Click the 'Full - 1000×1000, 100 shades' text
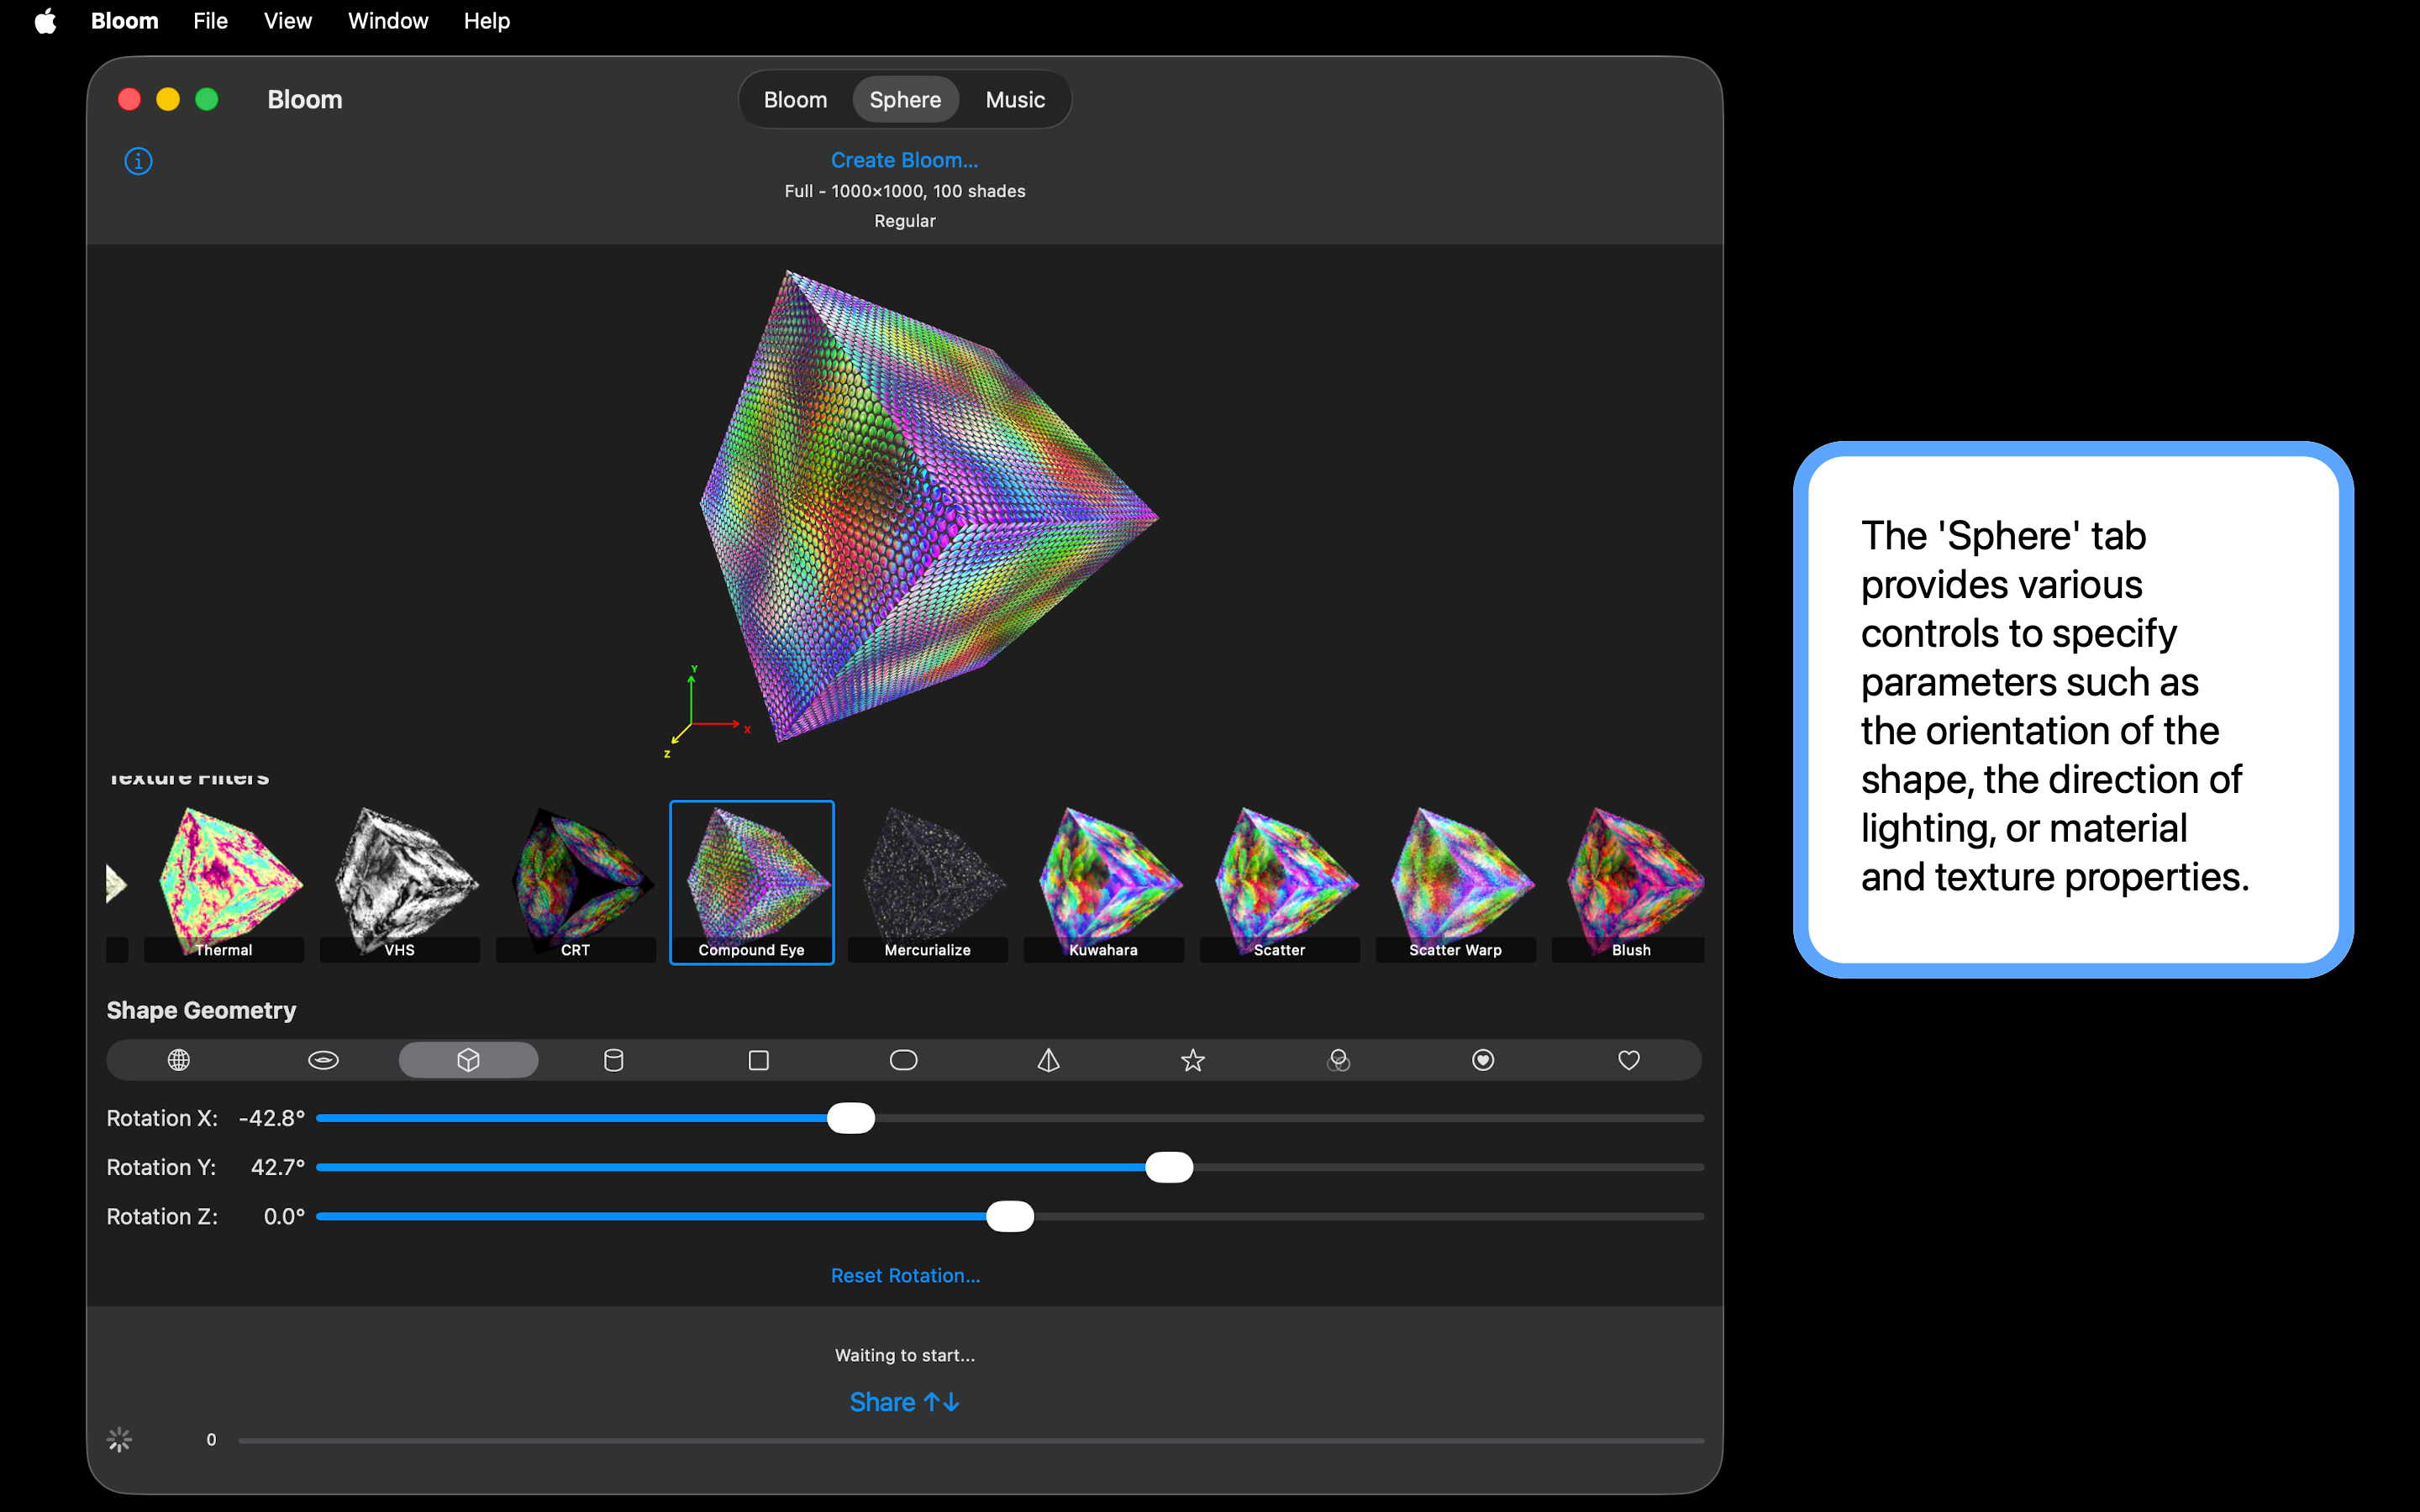The height and width of the screenshot is (1512, 2420). 905,191
